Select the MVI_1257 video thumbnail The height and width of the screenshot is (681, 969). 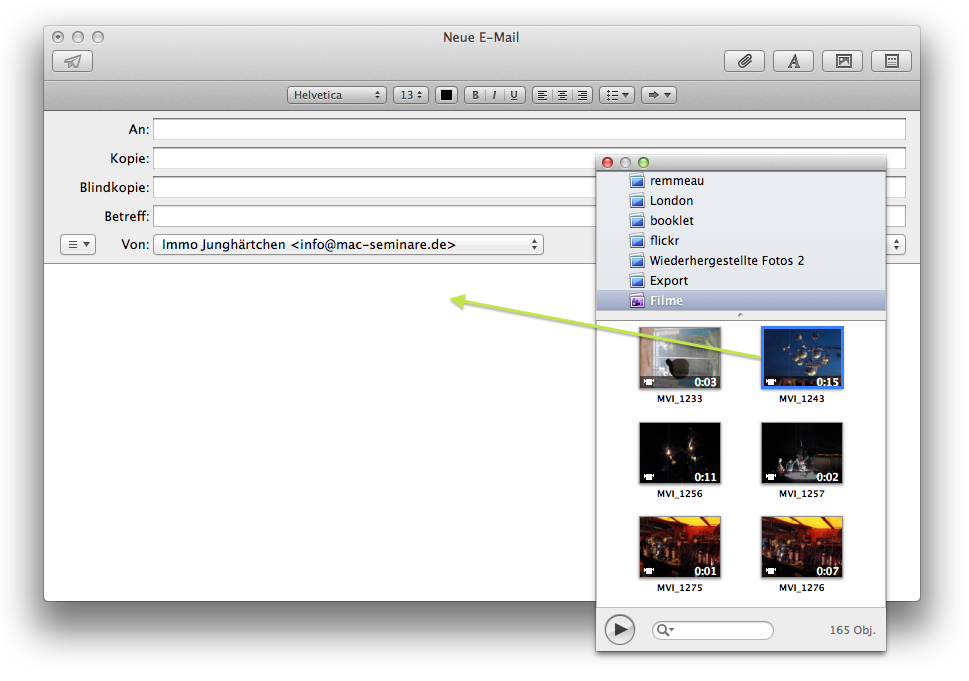[802, 453]
